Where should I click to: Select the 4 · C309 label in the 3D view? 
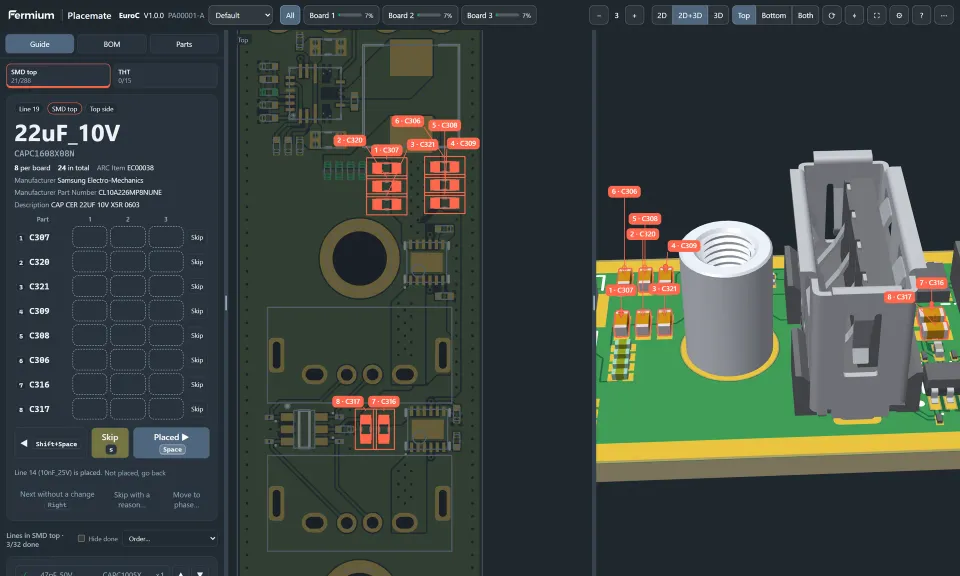click(x=684, y=245)
